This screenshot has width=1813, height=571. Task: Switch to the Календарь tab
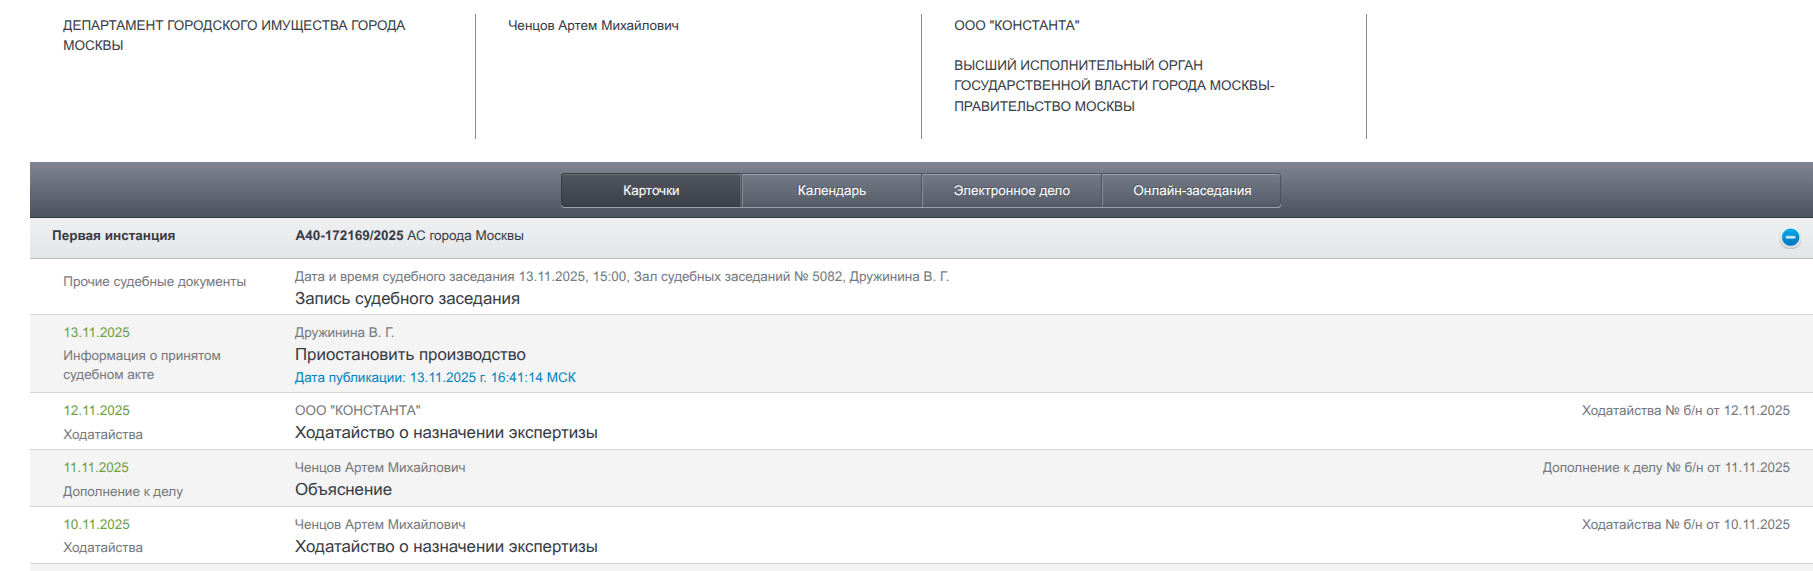coord(831,190)
